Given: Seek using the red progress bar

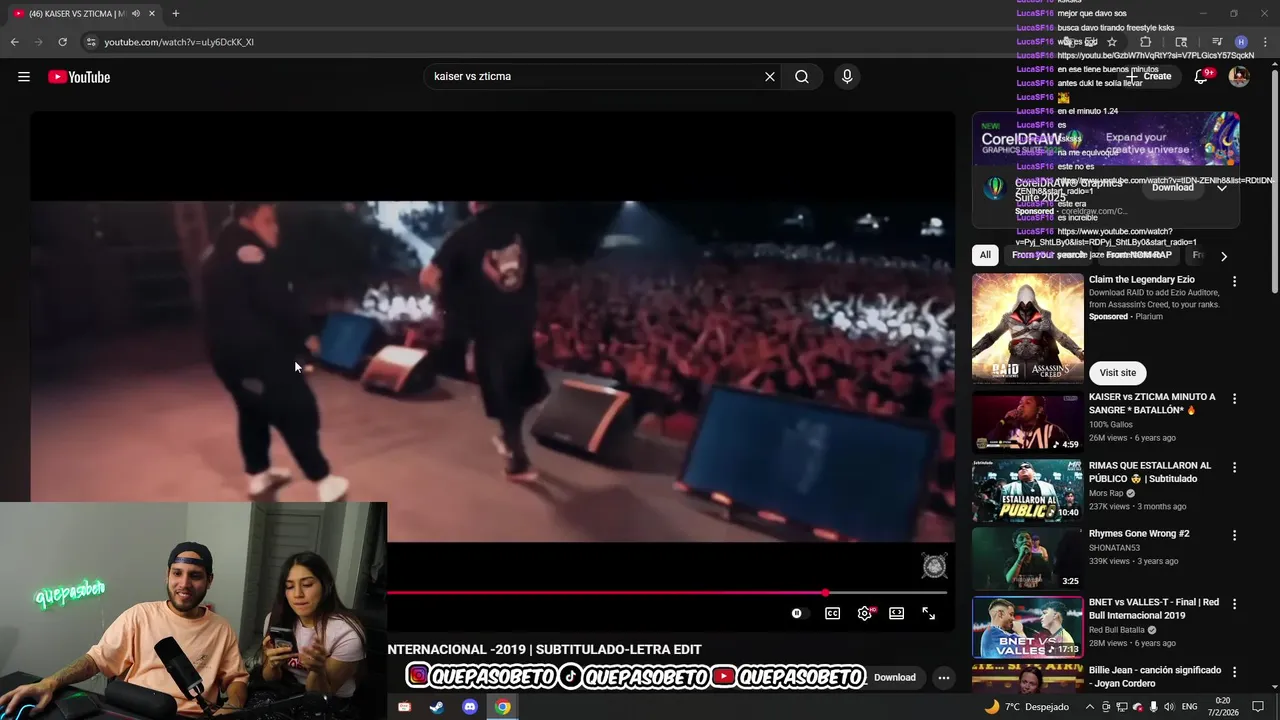Looking at the screenshot, I should pyautogui.click(x=667, y=593).
